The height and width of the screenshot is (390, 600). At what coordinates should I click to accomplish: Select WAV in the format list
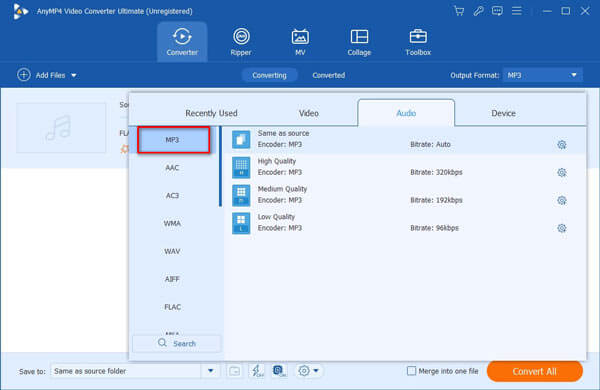tap(172, 251)
